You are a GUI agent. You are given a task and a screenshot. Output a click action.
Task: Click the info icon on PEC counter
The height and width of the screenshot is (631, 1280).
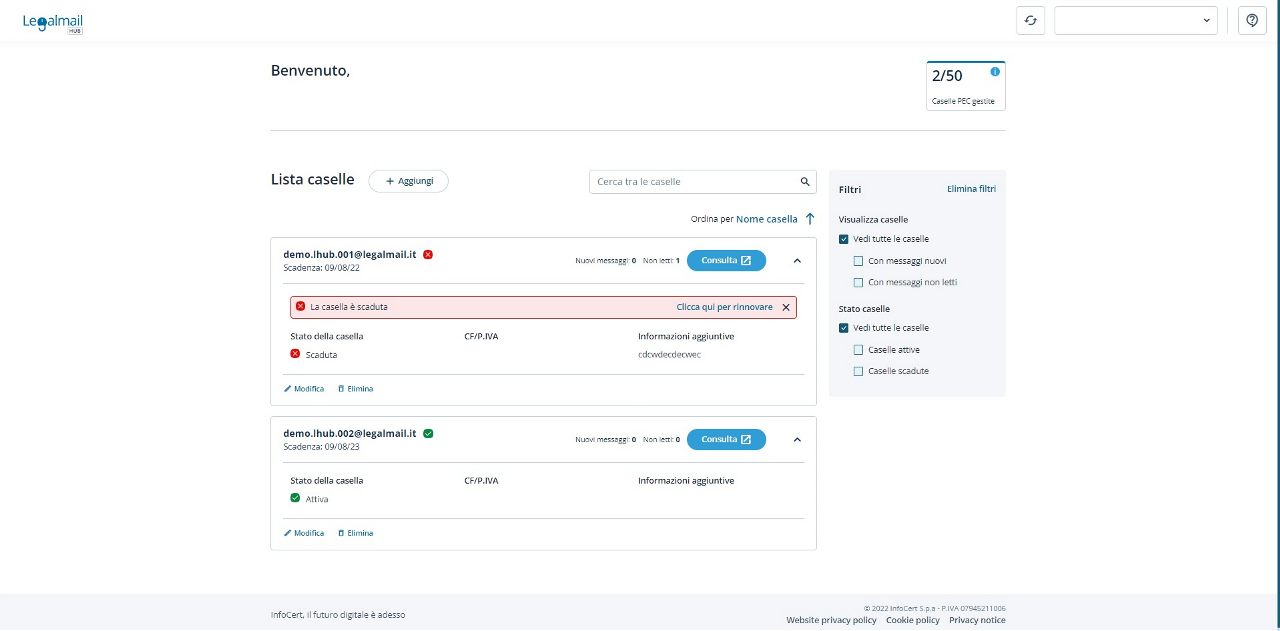tap(994, 72)
